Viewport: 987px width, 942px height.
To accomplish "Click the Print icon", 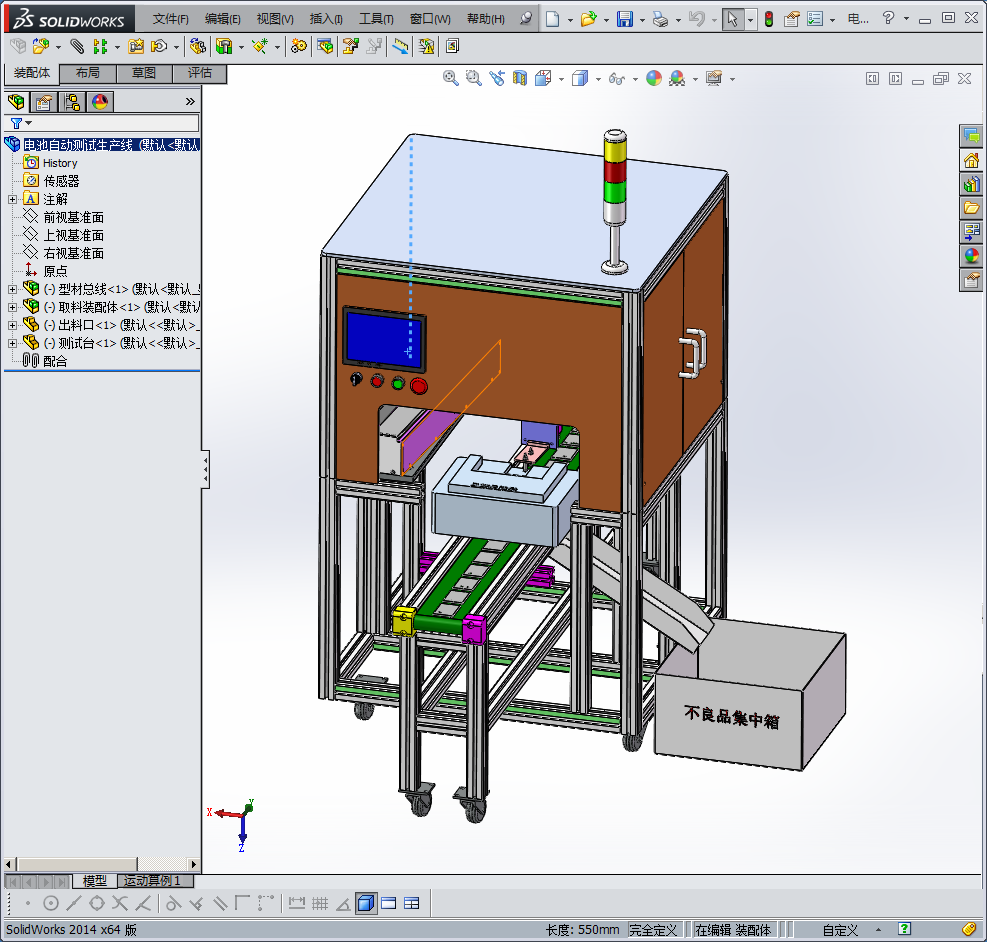I will click(659, 19).
